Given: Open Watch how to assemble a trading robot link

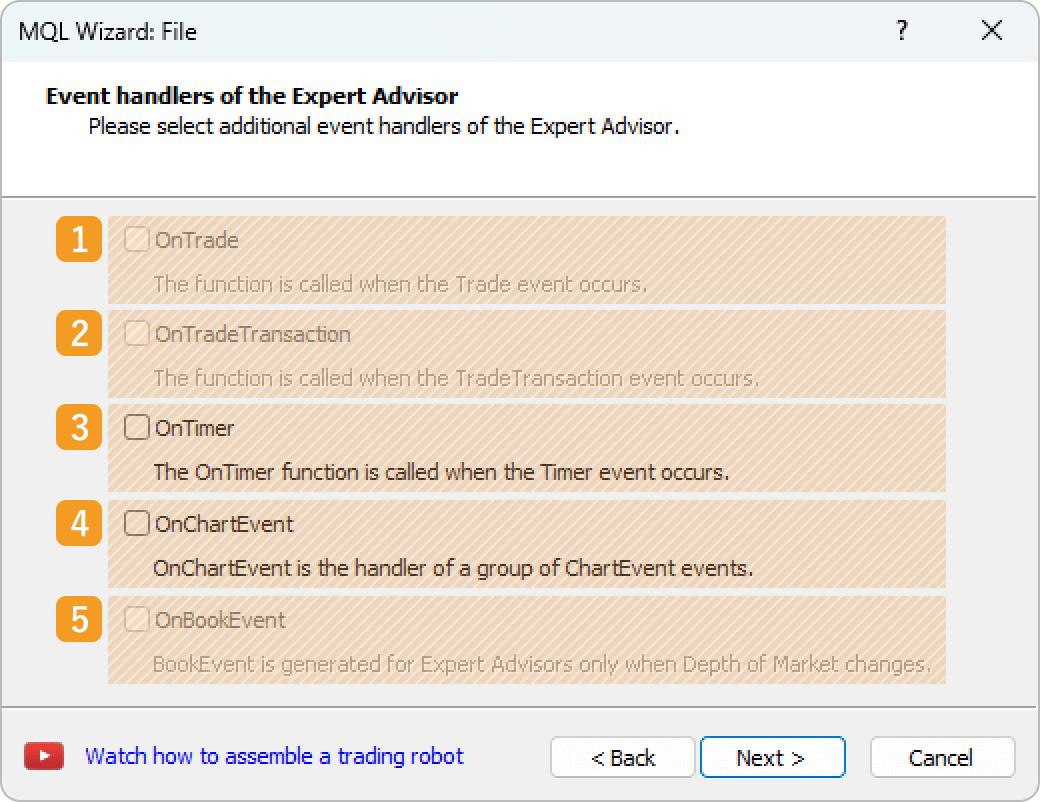Looking at the screenshot, I should pos(274,756).
